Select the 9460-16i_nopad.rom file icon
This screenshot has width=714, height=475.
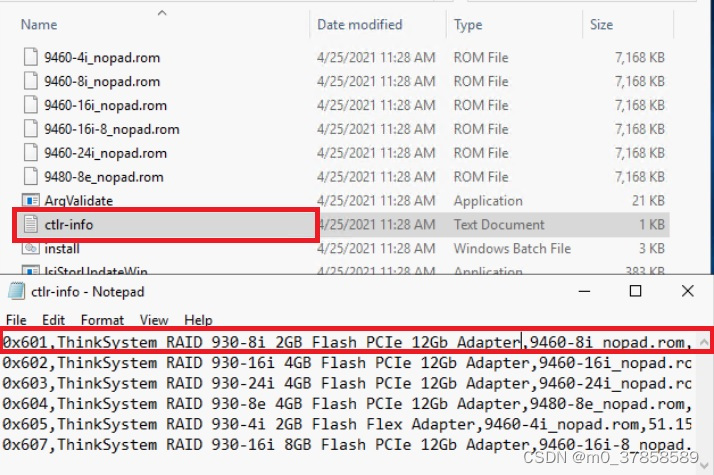(31, 105)
